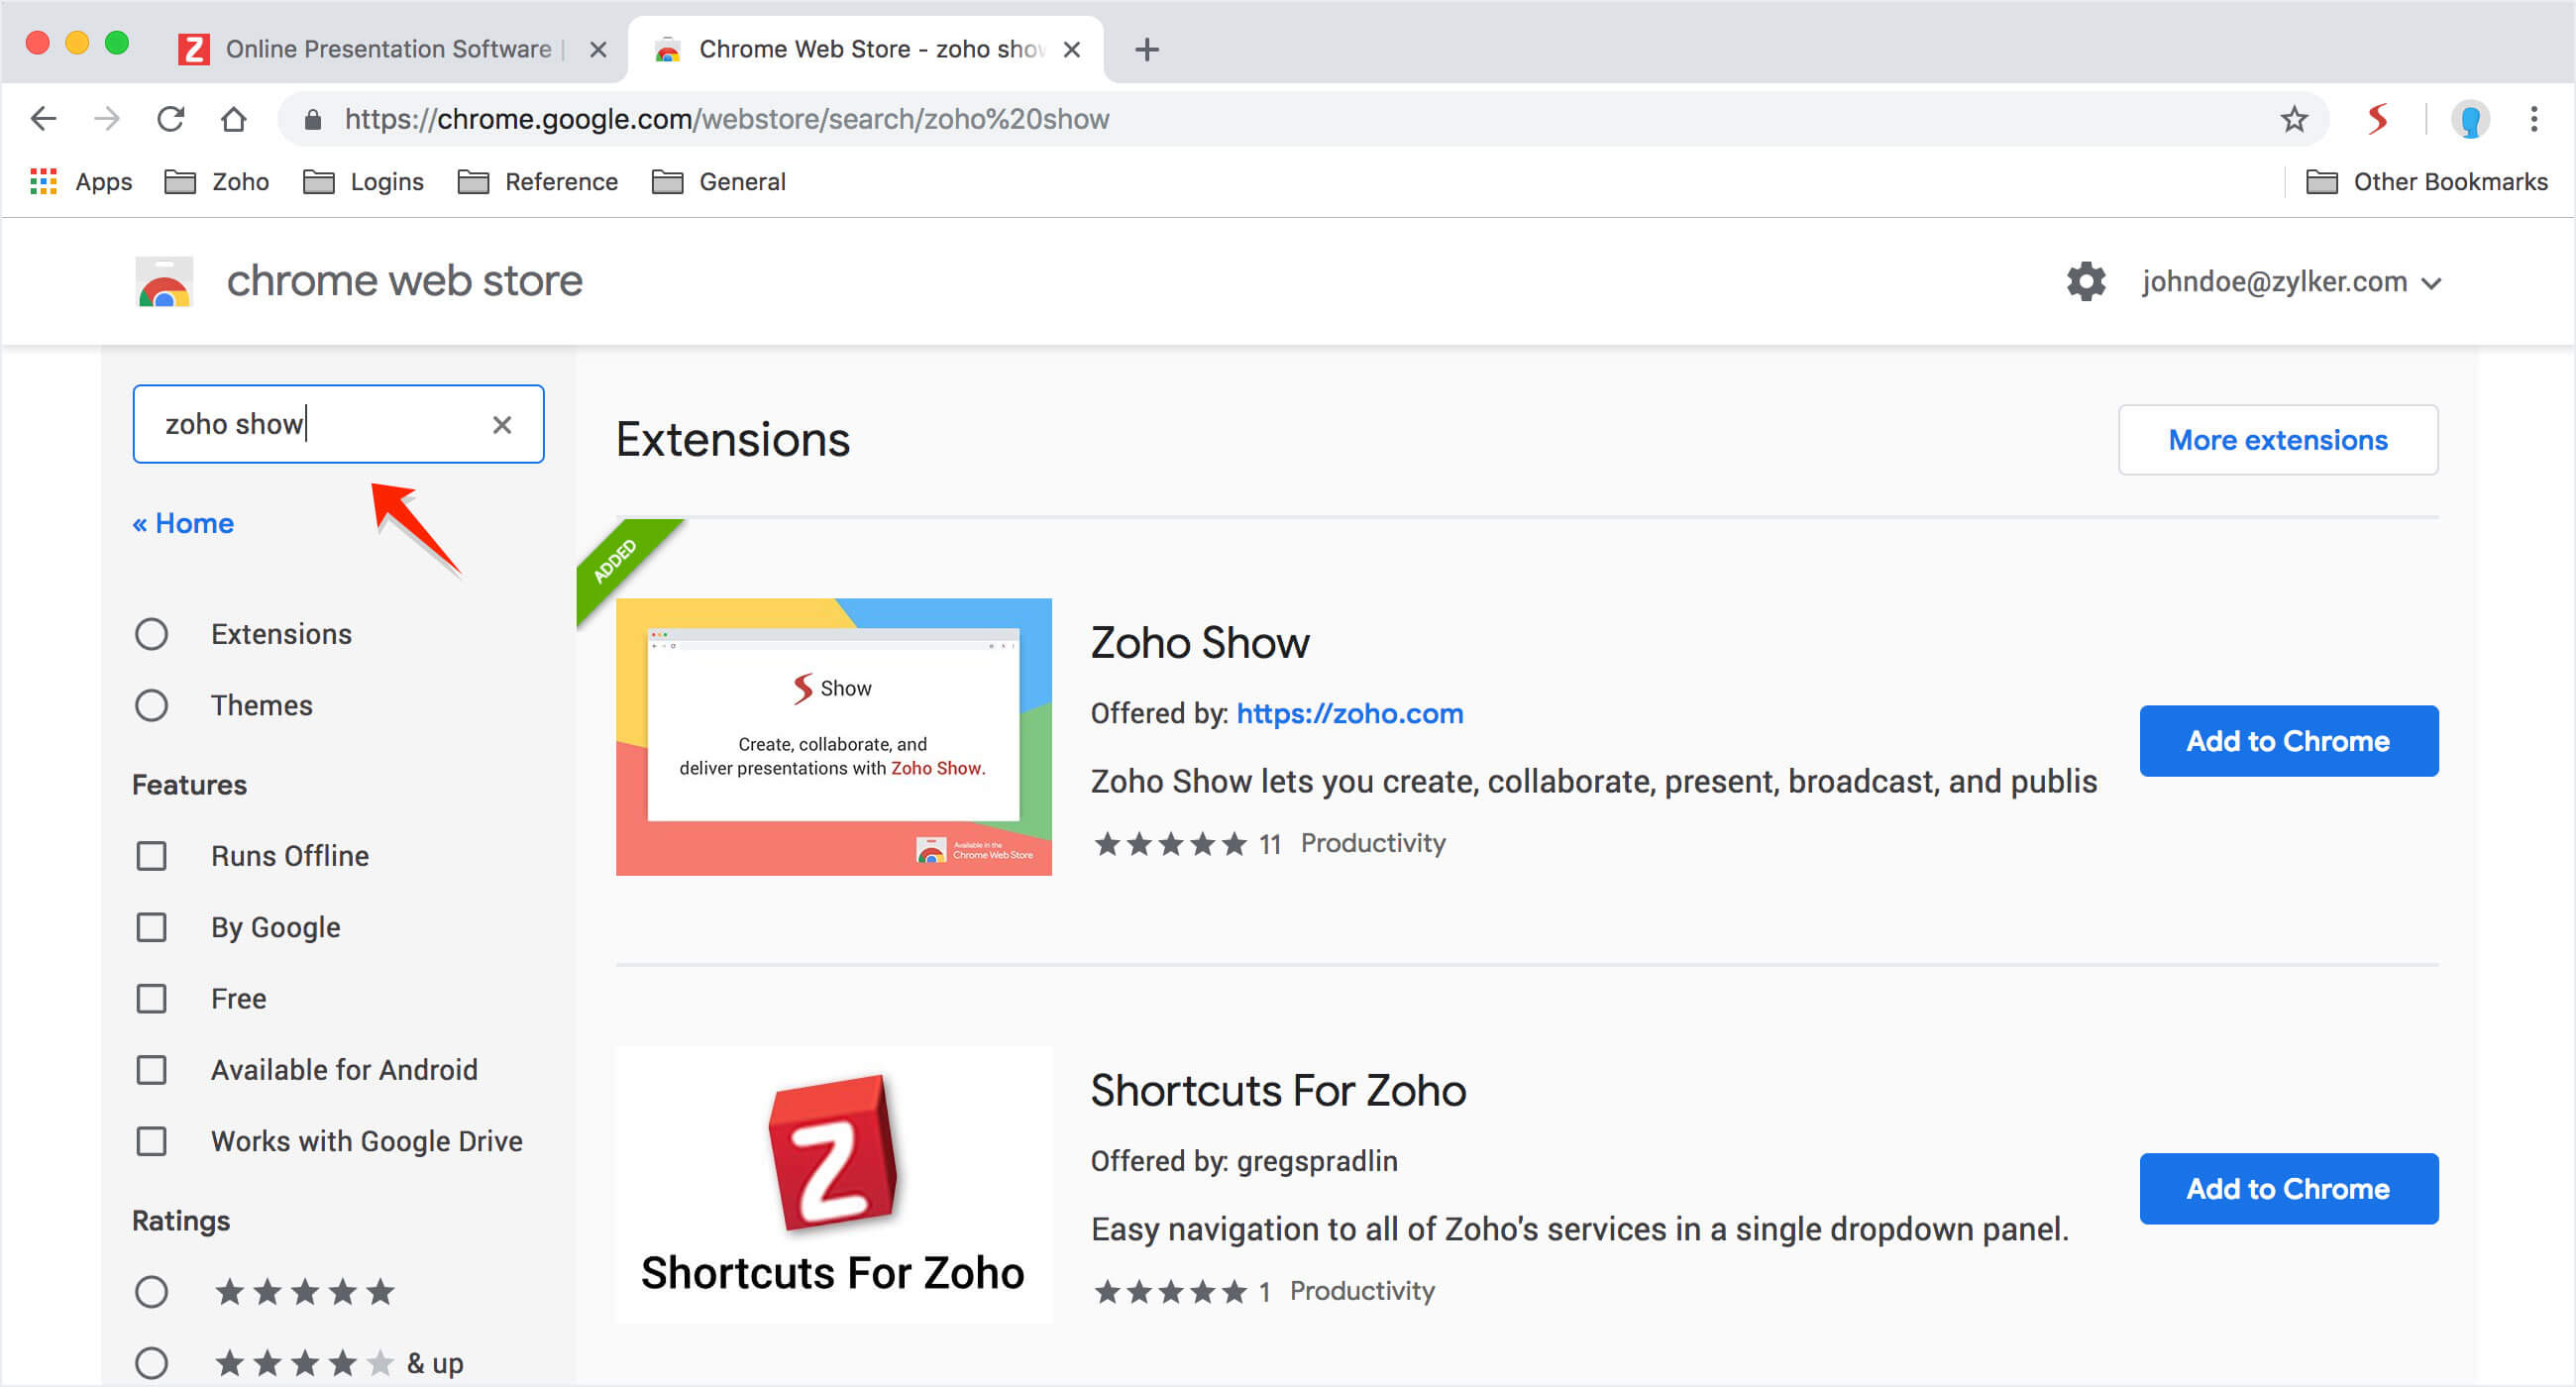Viewport: 2576px width, 1387px height.
Task: Reload the current page
Action: tap(171, 119)
